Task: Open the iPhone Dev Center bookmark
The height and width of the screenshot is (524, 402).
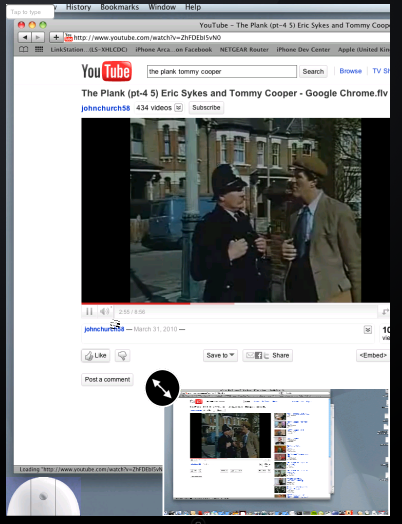Action: 303,49
